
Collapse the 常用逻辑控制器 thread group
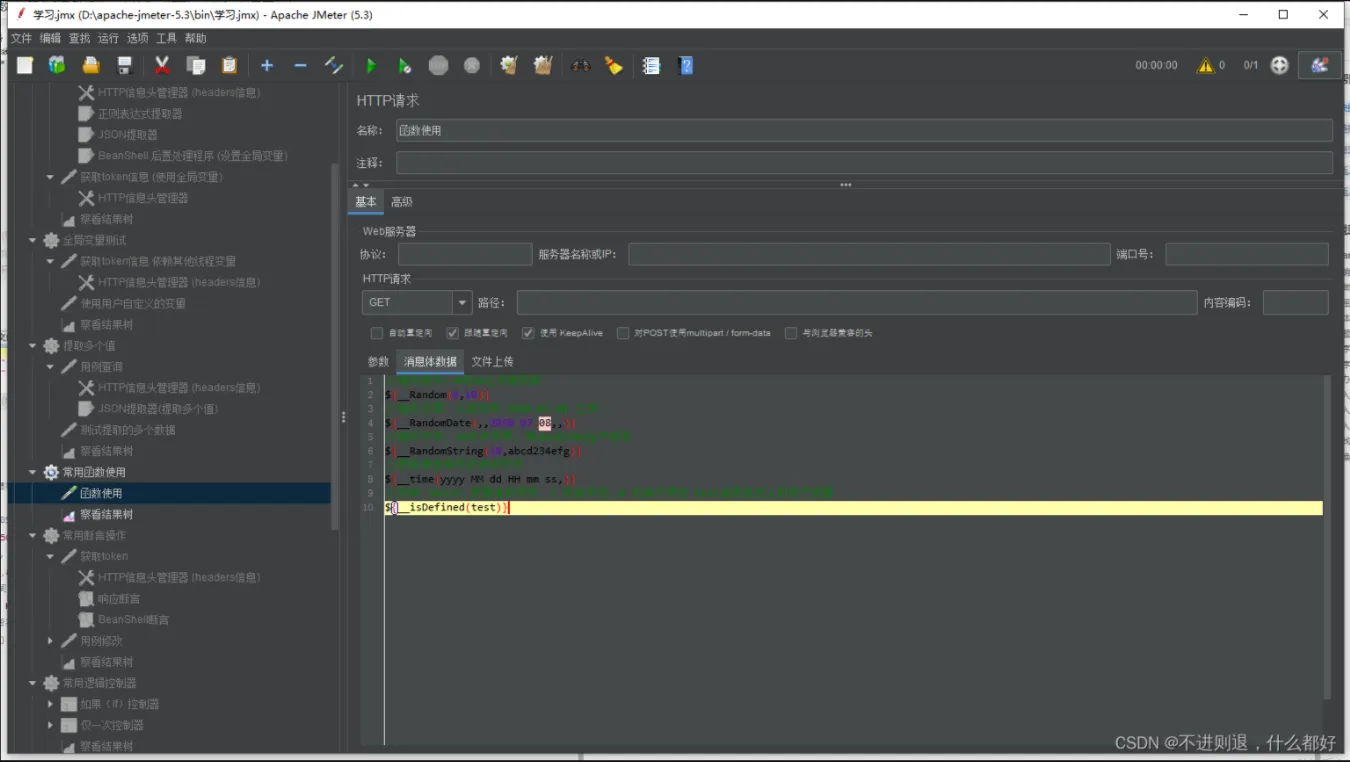point(33,683)
